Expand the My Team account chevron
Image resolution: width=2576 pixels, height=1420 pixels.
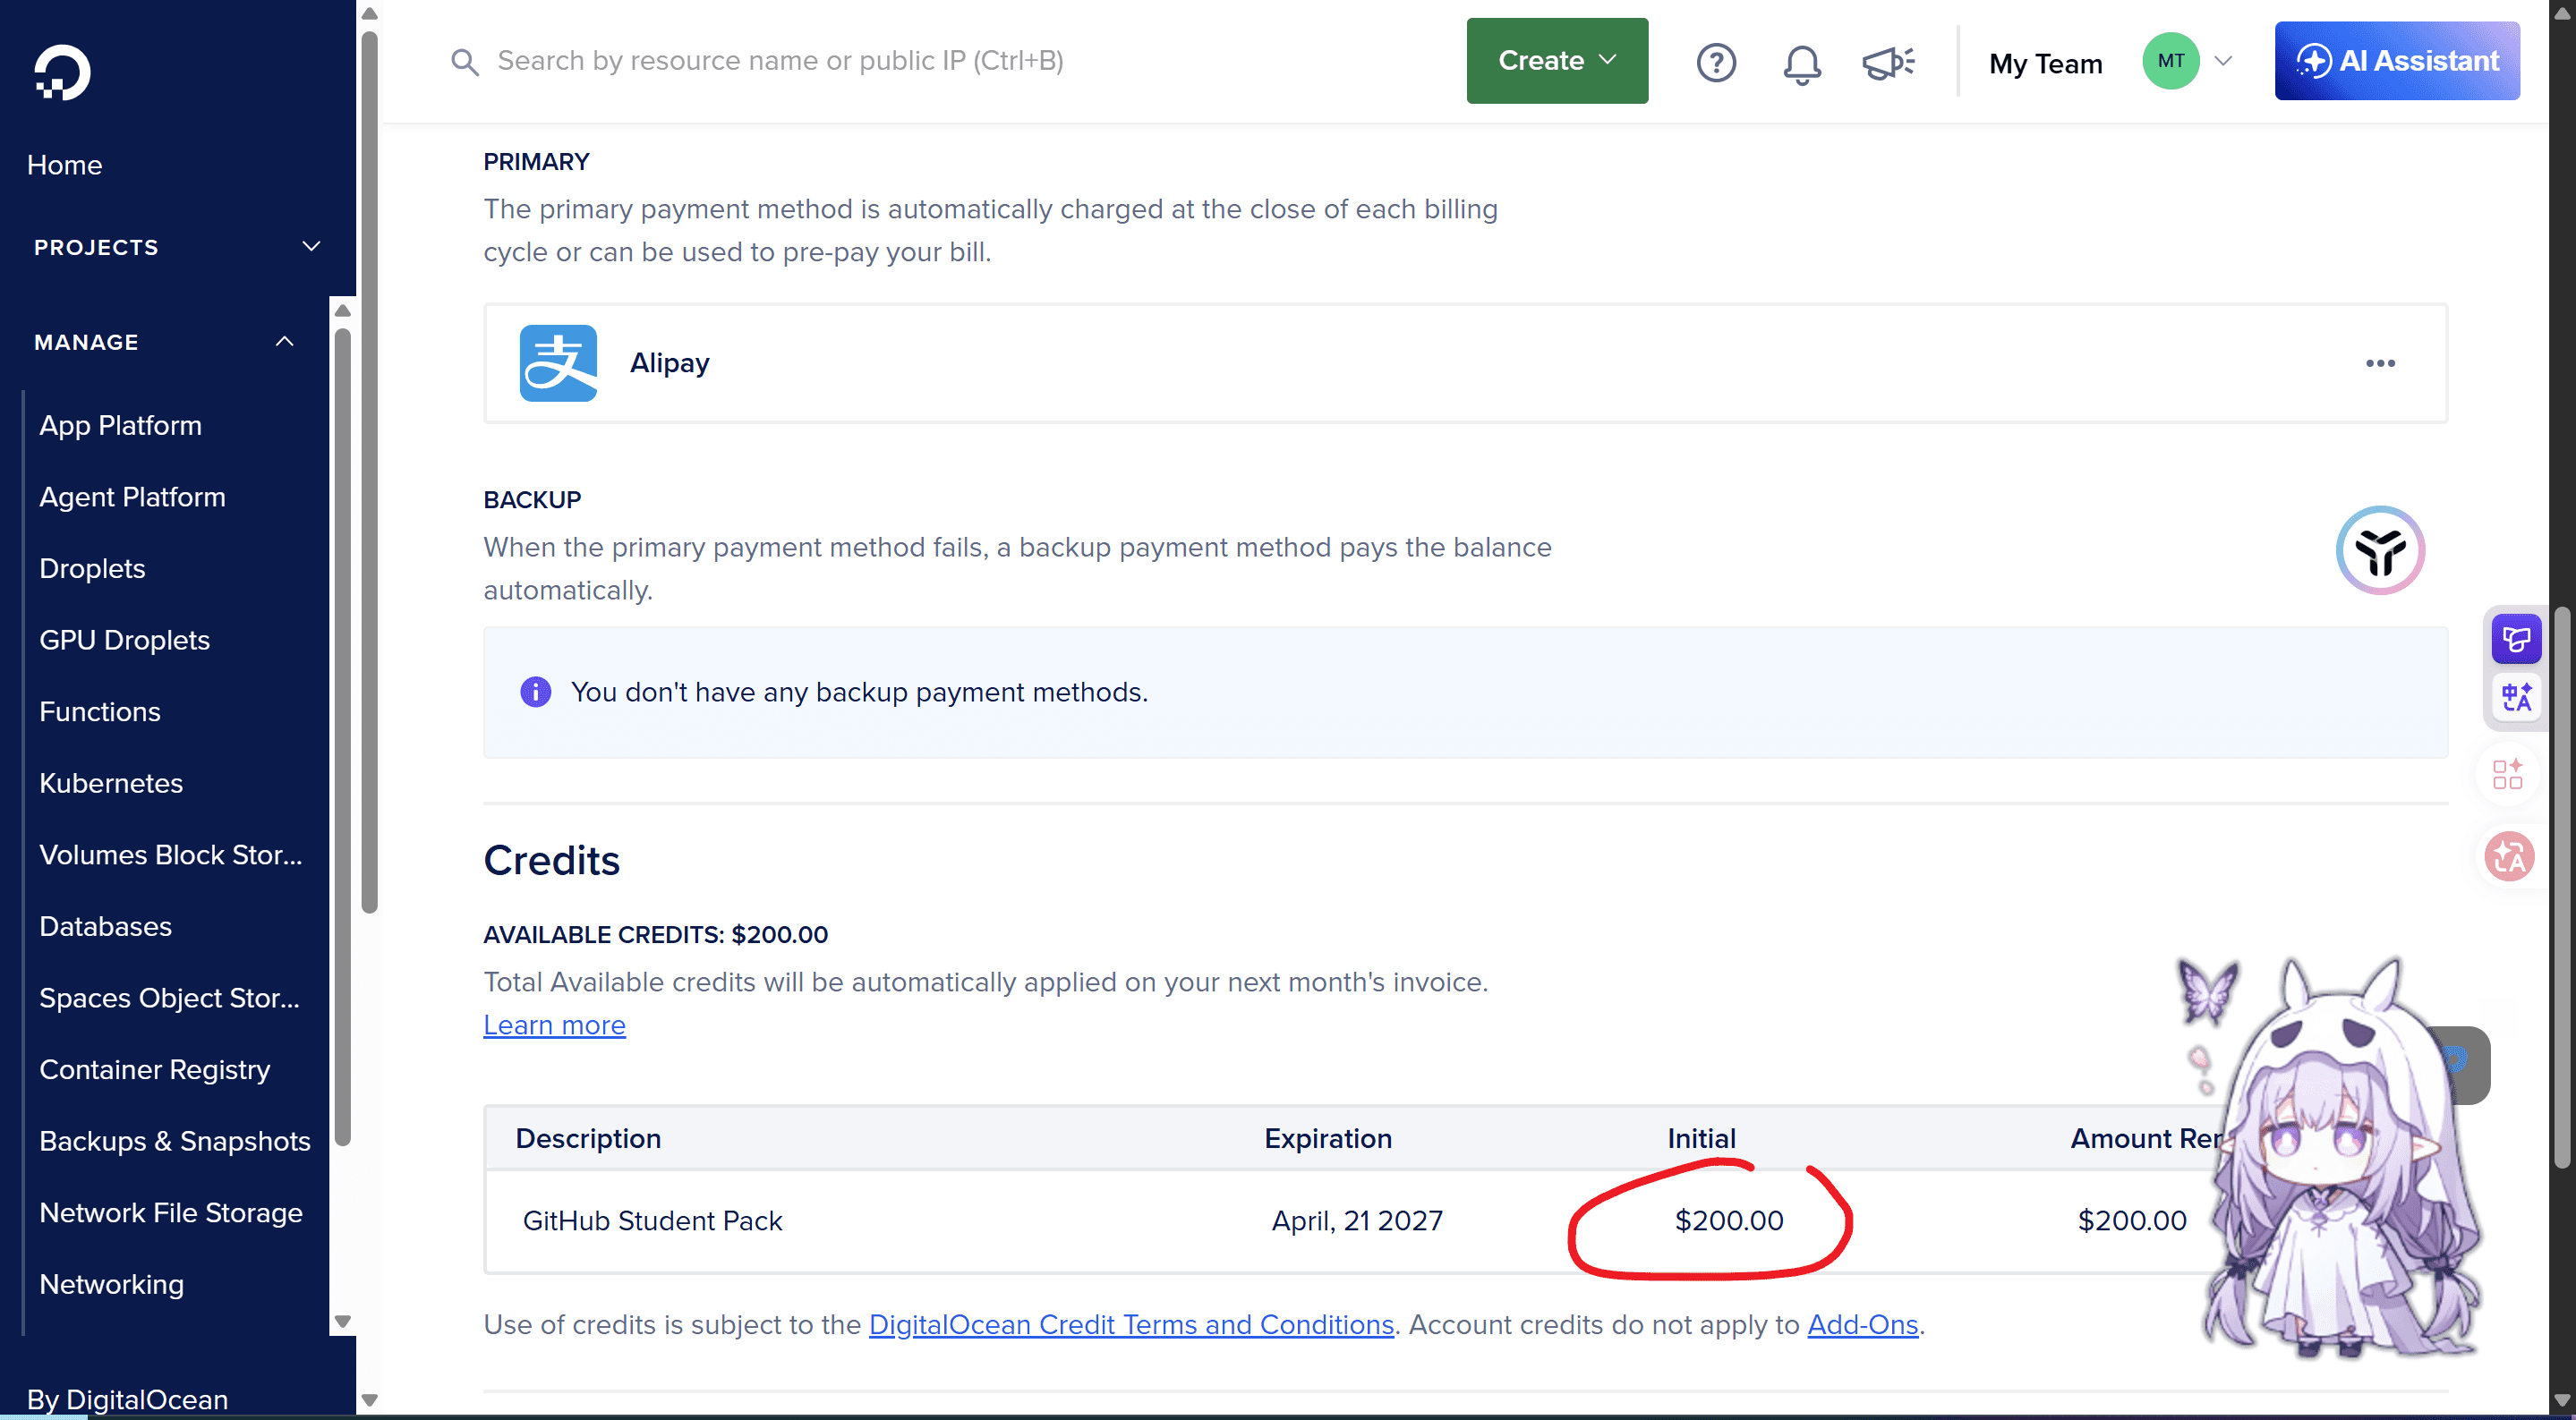click(2224, 61)
